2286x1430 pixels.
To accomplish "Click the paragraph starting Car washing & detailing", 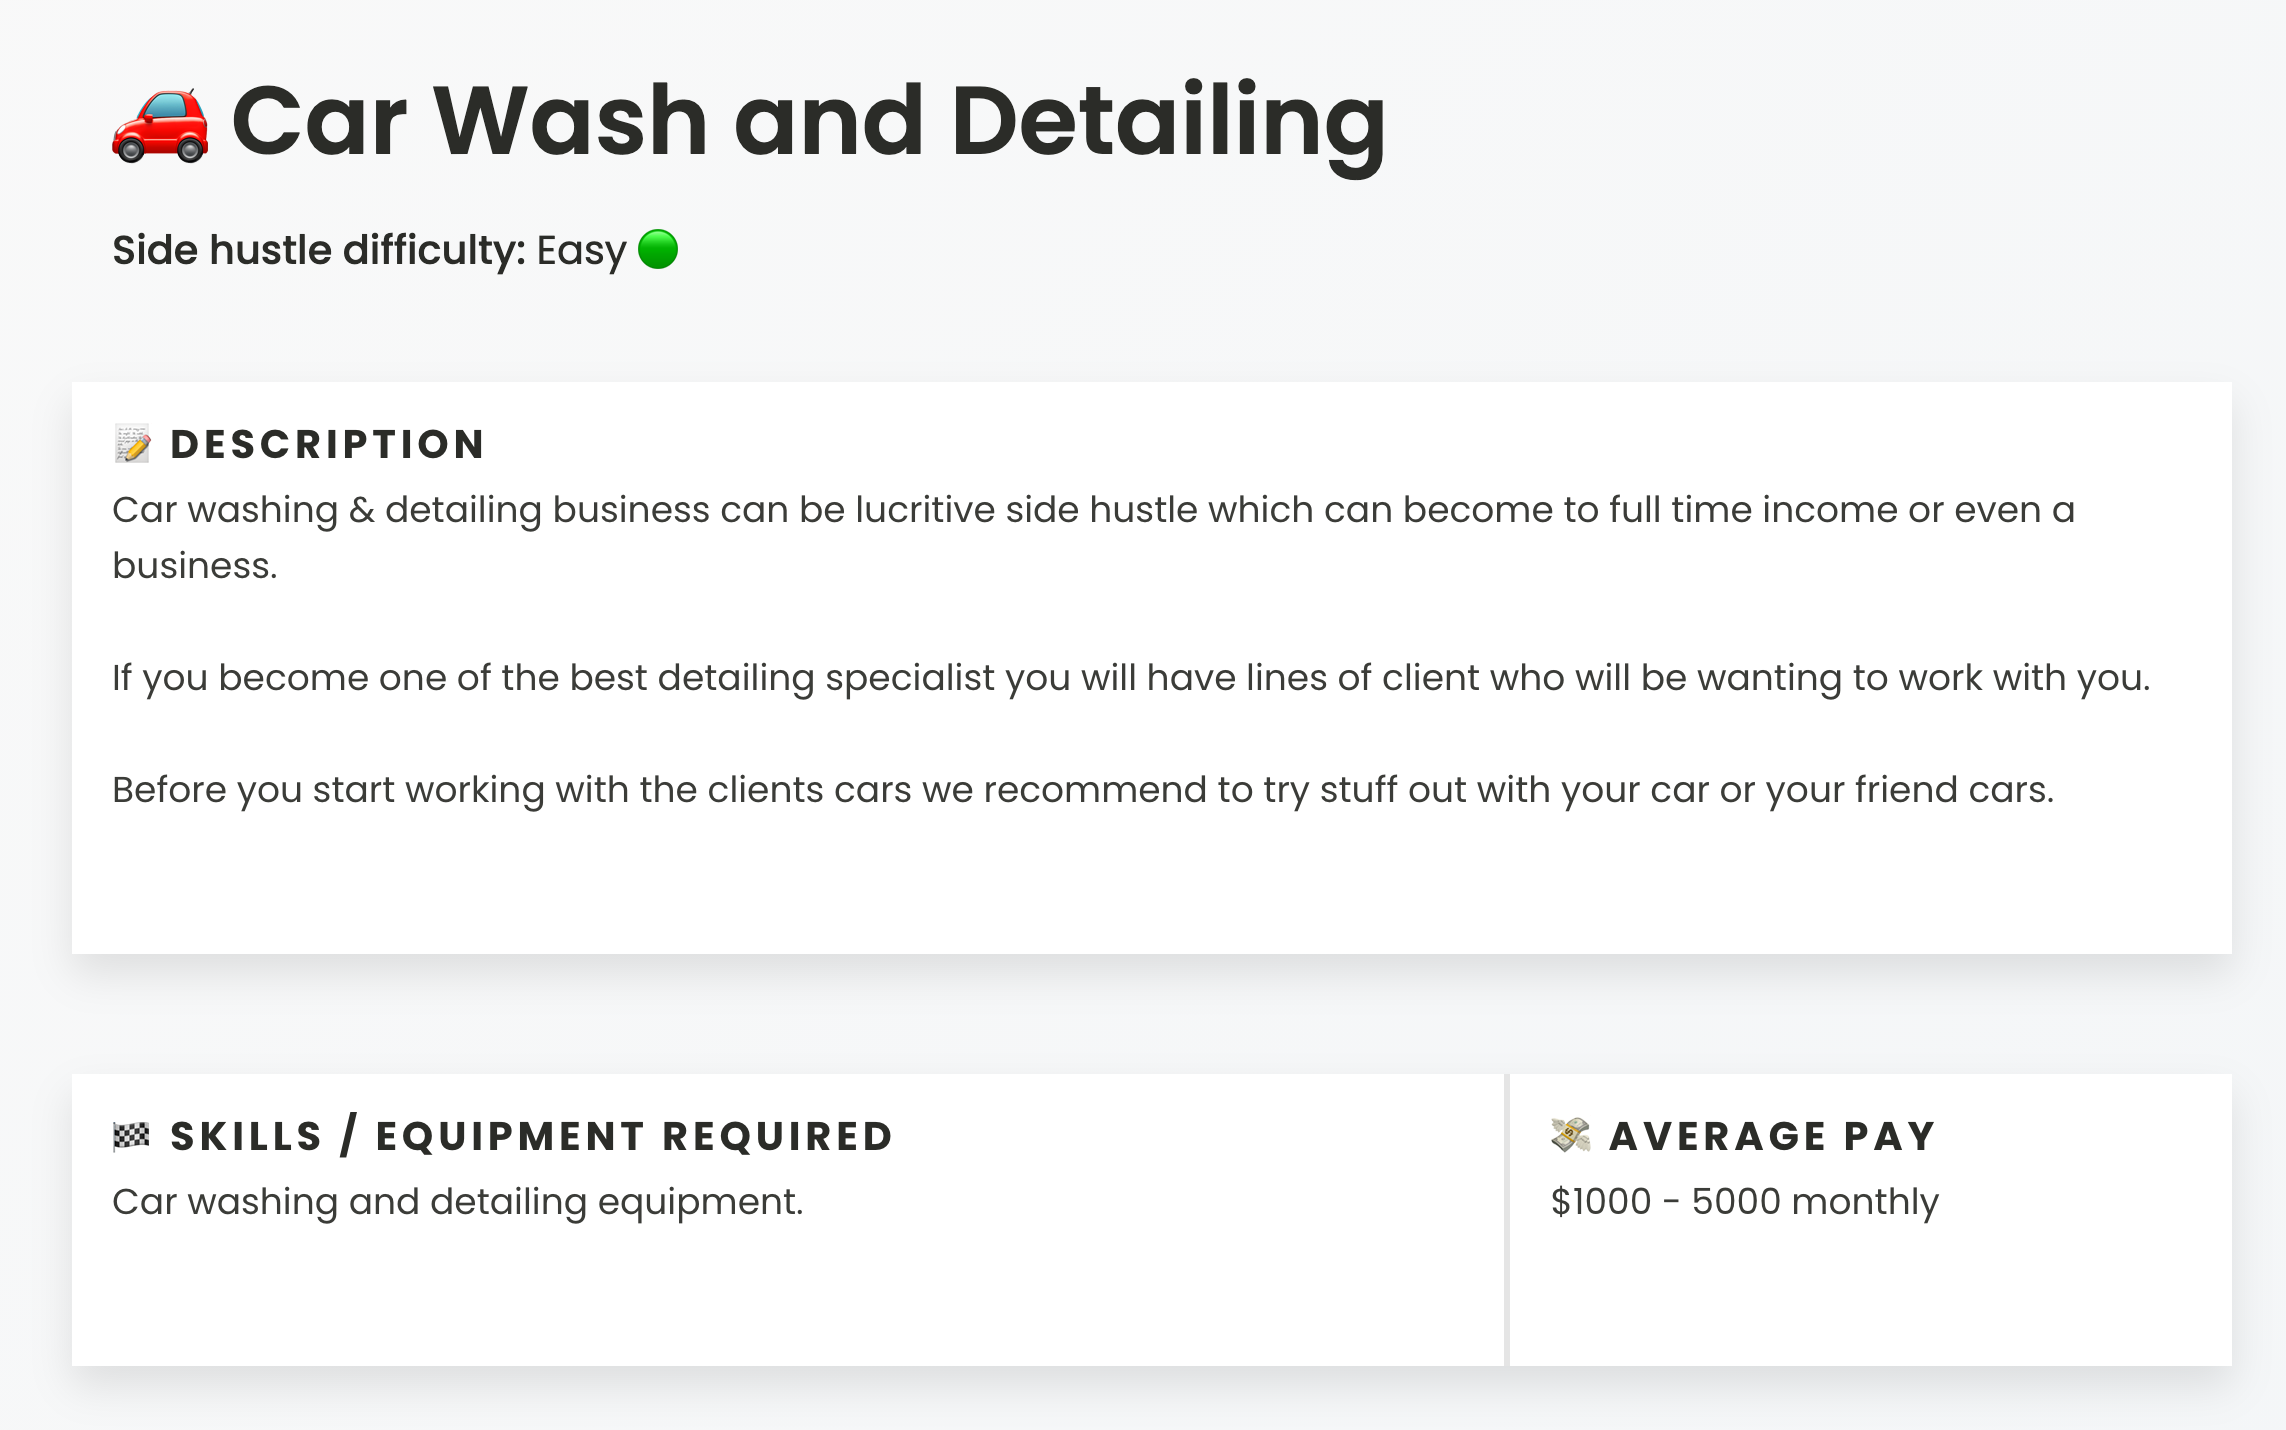I will point(1094,537).
